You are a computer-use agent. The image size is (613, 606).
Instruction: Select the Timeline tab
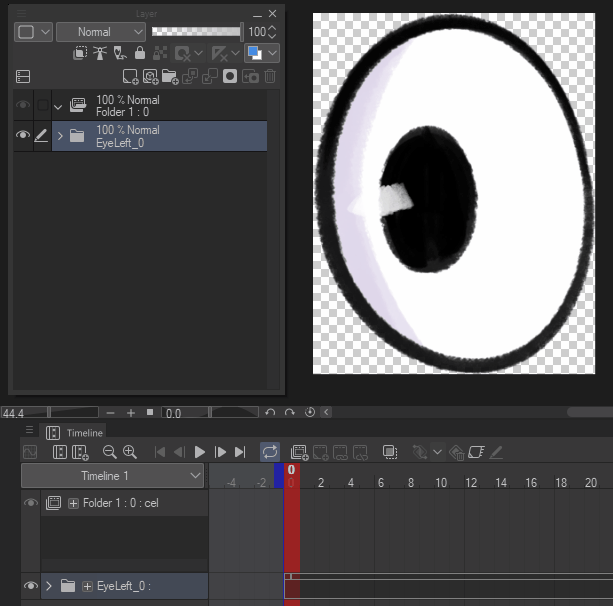84,432
